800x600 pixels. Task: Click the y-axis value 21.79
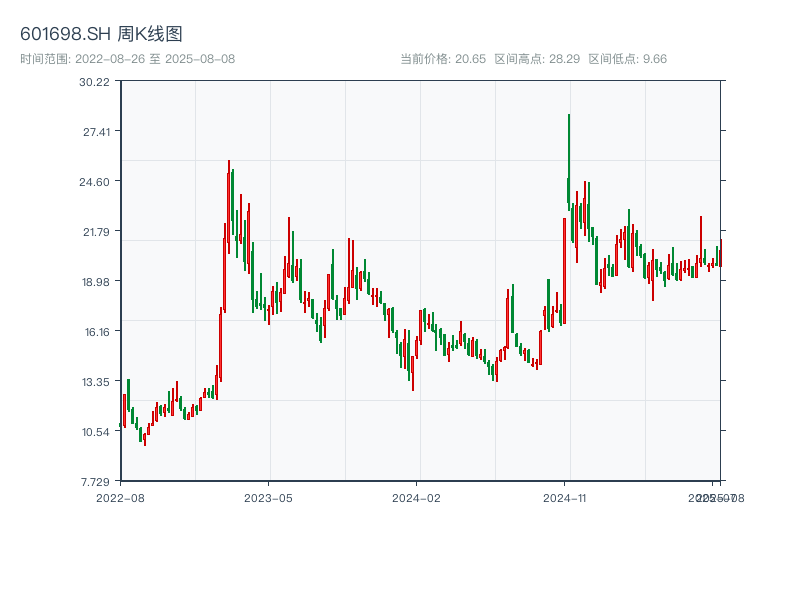pos(96,232)
